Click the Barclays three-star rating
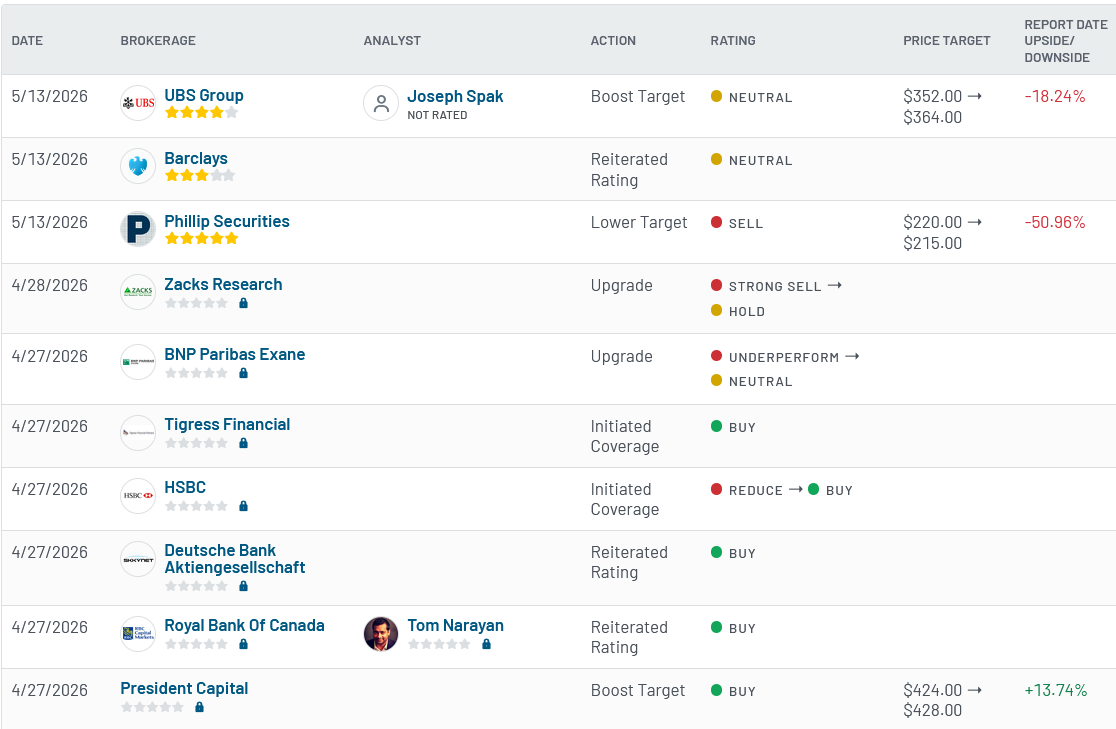 click(x=200, y=175)
